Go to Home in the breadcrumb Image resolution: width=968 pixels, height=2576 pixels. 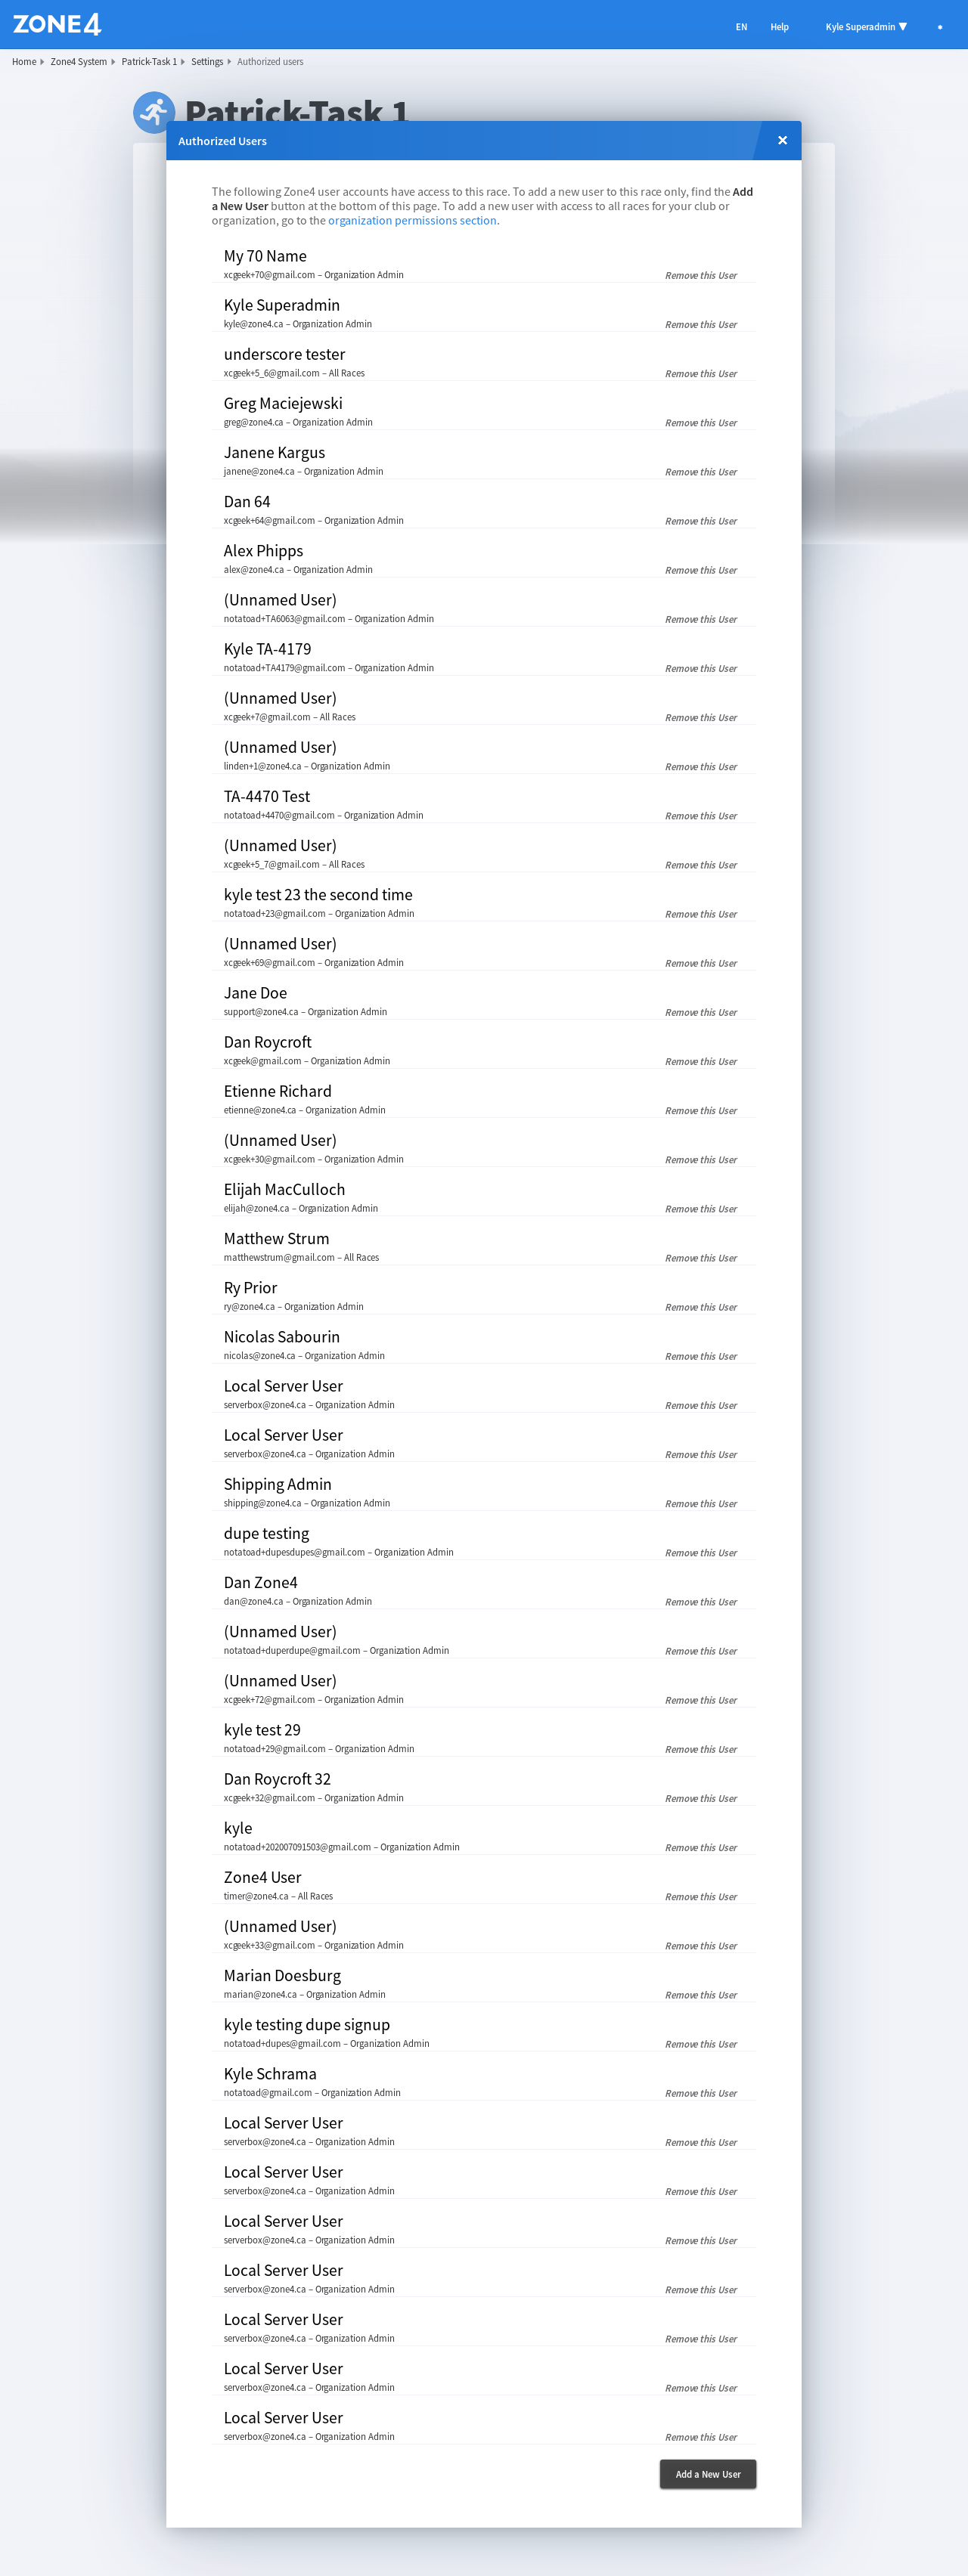pyautogui.click(x=24, y=62)
